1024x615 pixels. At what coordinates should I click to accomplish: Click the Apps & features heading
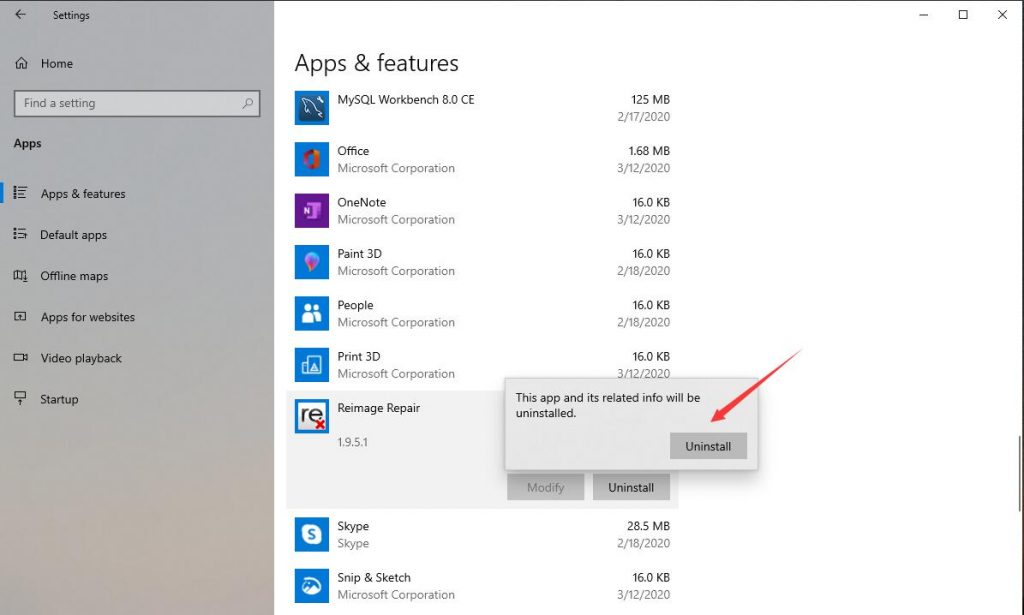pyautogui.click(x=376, y=63)
